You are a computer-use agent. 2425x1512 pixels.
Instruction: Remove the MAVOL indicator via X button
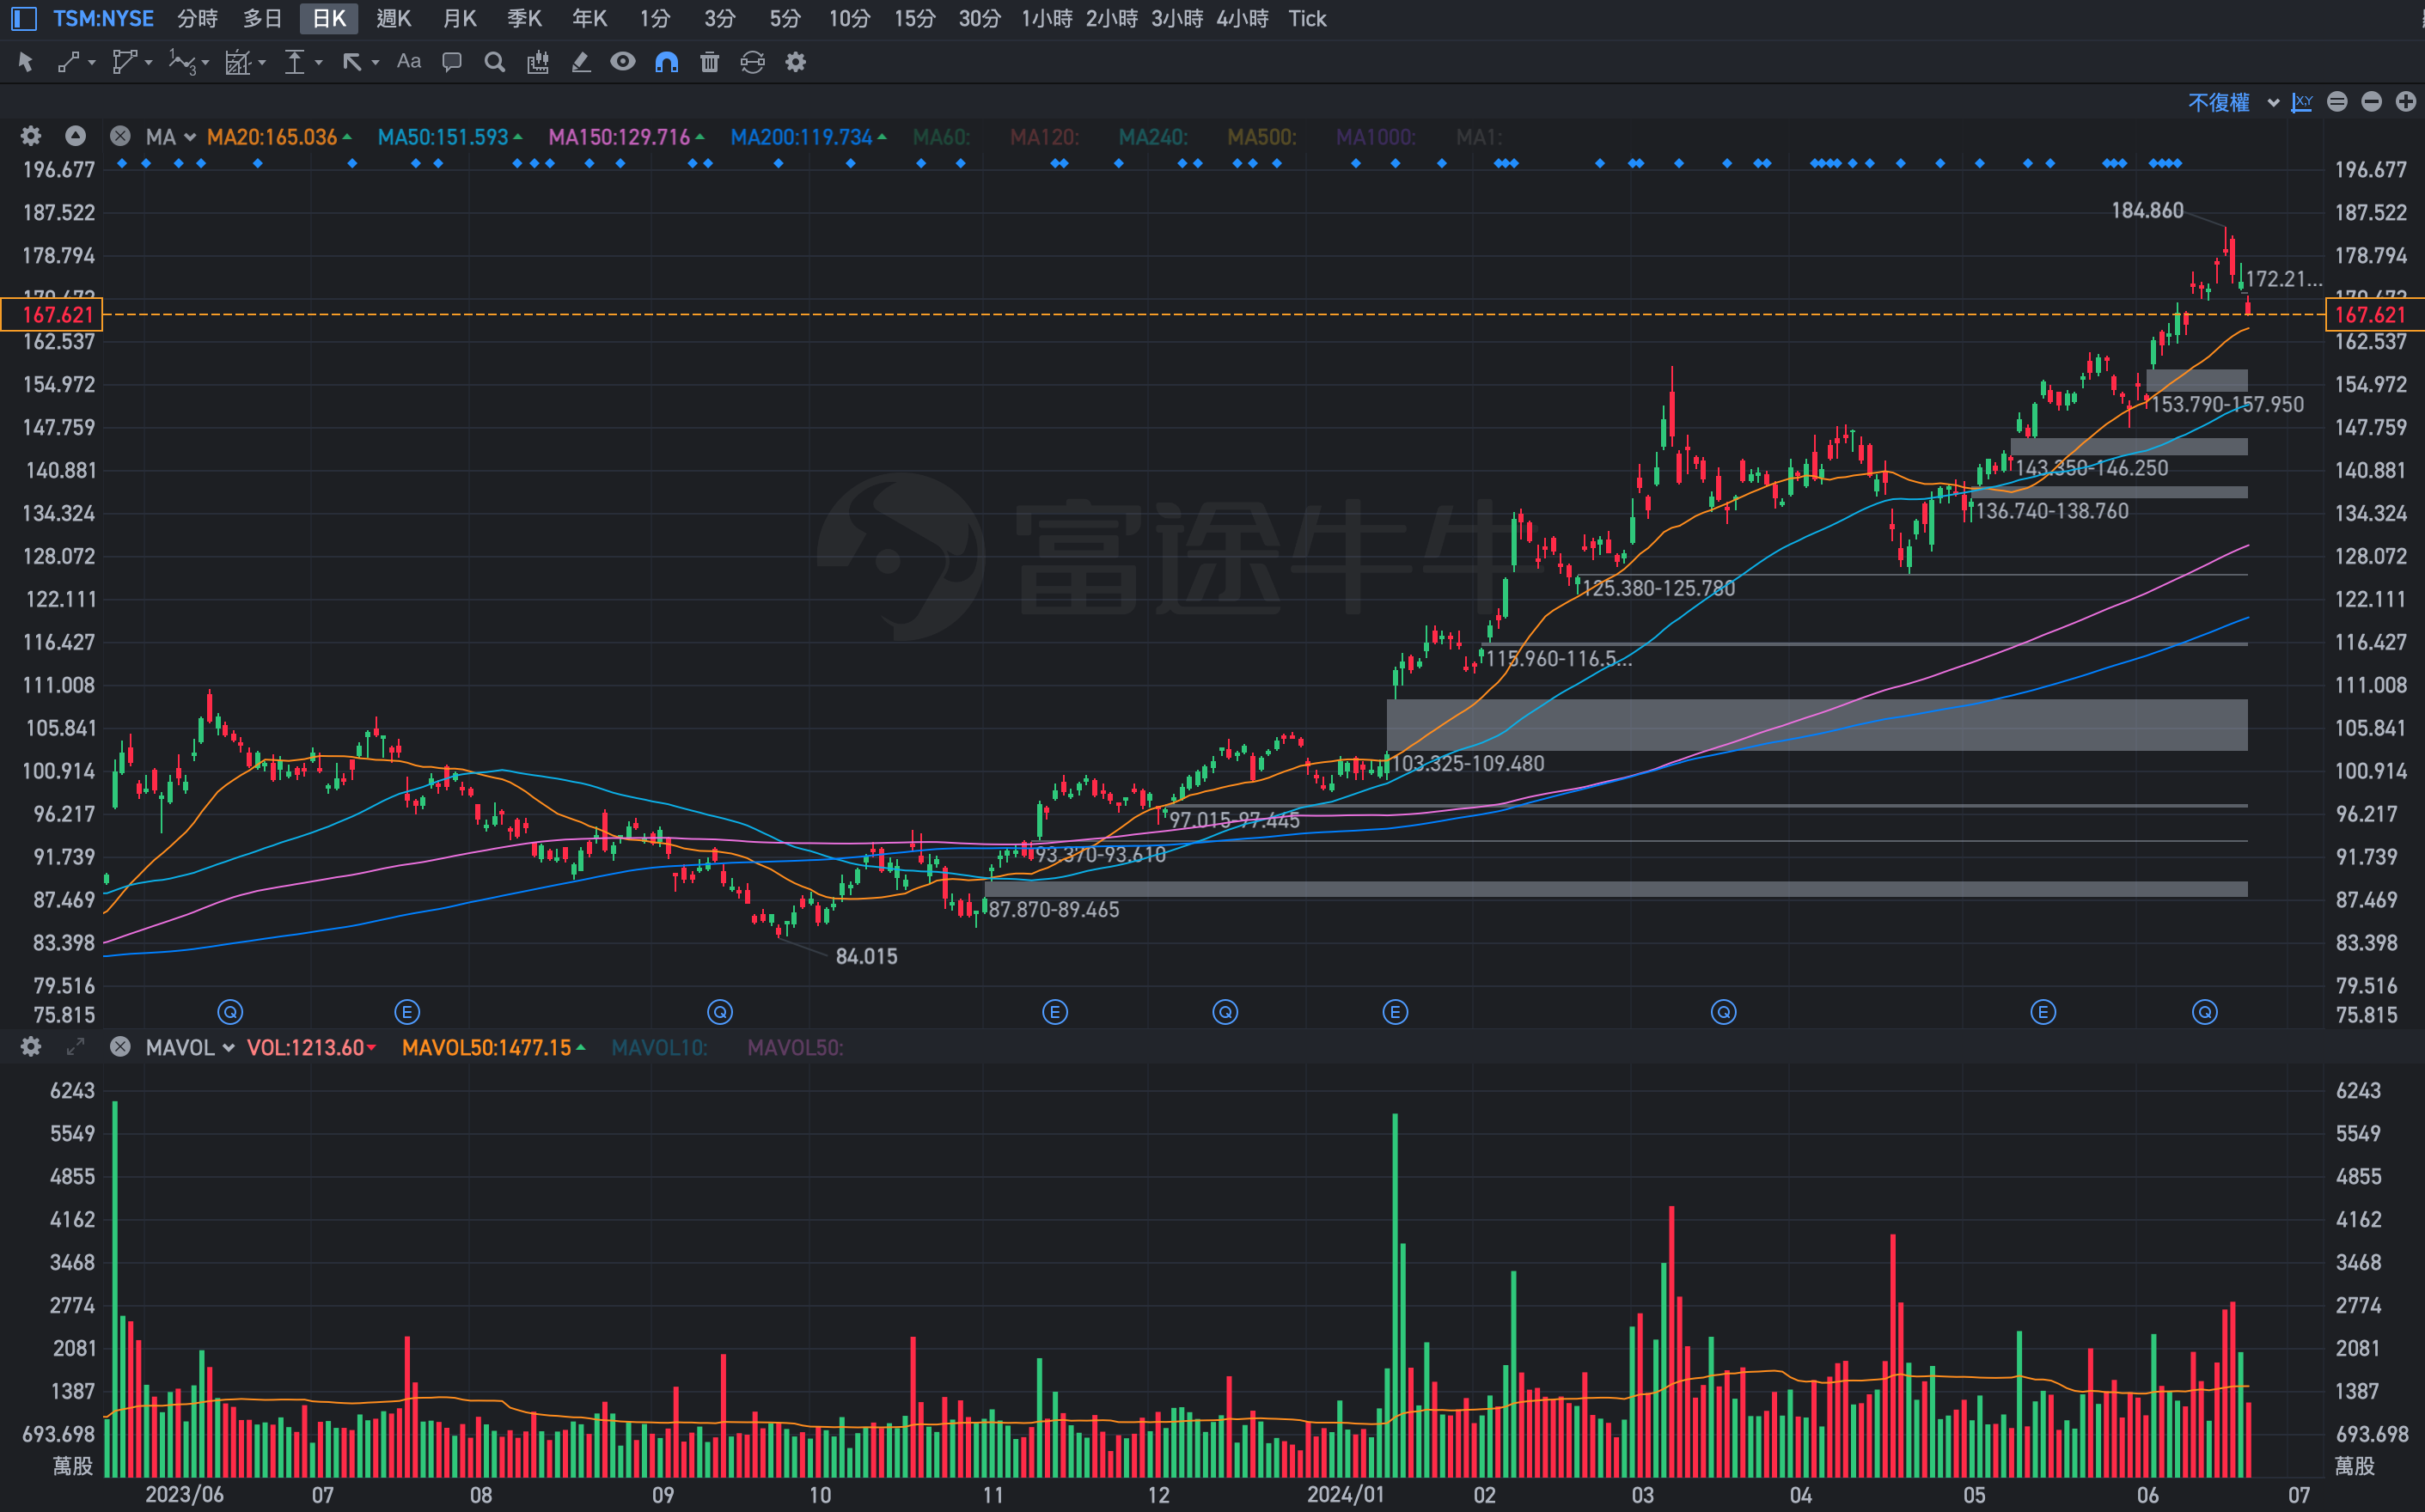click(x=120, y=1047)
